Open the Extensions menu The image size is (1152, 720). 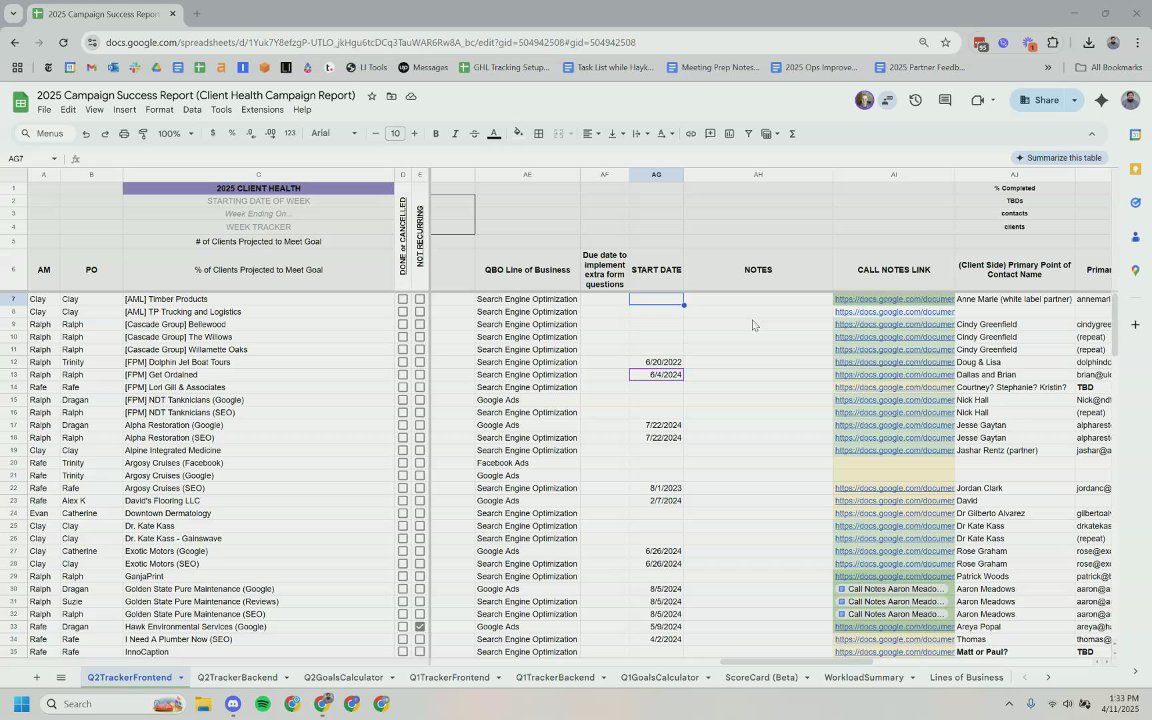pos(262,110)
